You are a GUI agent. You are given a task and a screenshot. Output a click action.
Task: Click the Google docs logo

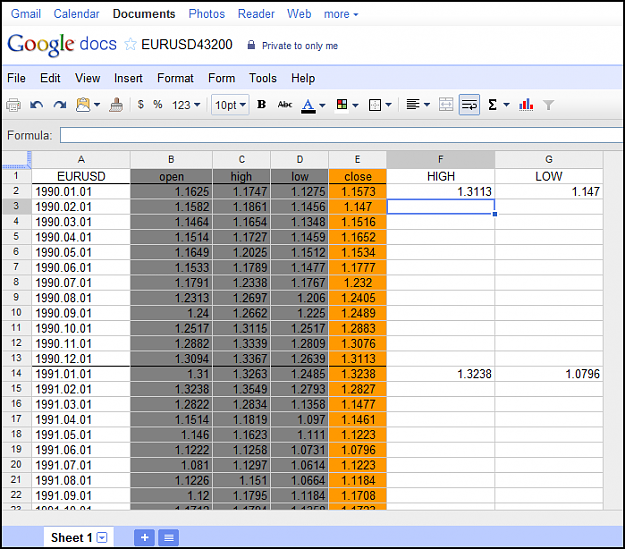[62, 44]
